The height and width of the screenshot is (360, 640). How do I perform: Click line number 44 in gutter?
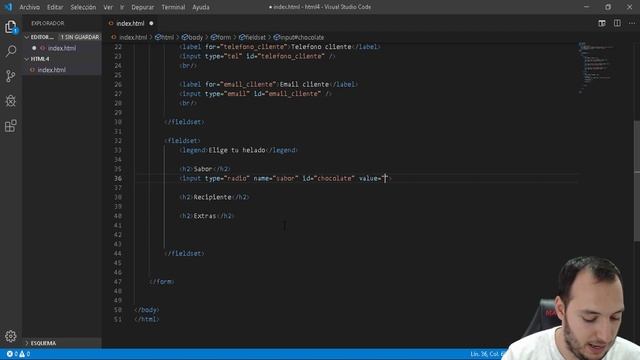[x=118, y=253]
